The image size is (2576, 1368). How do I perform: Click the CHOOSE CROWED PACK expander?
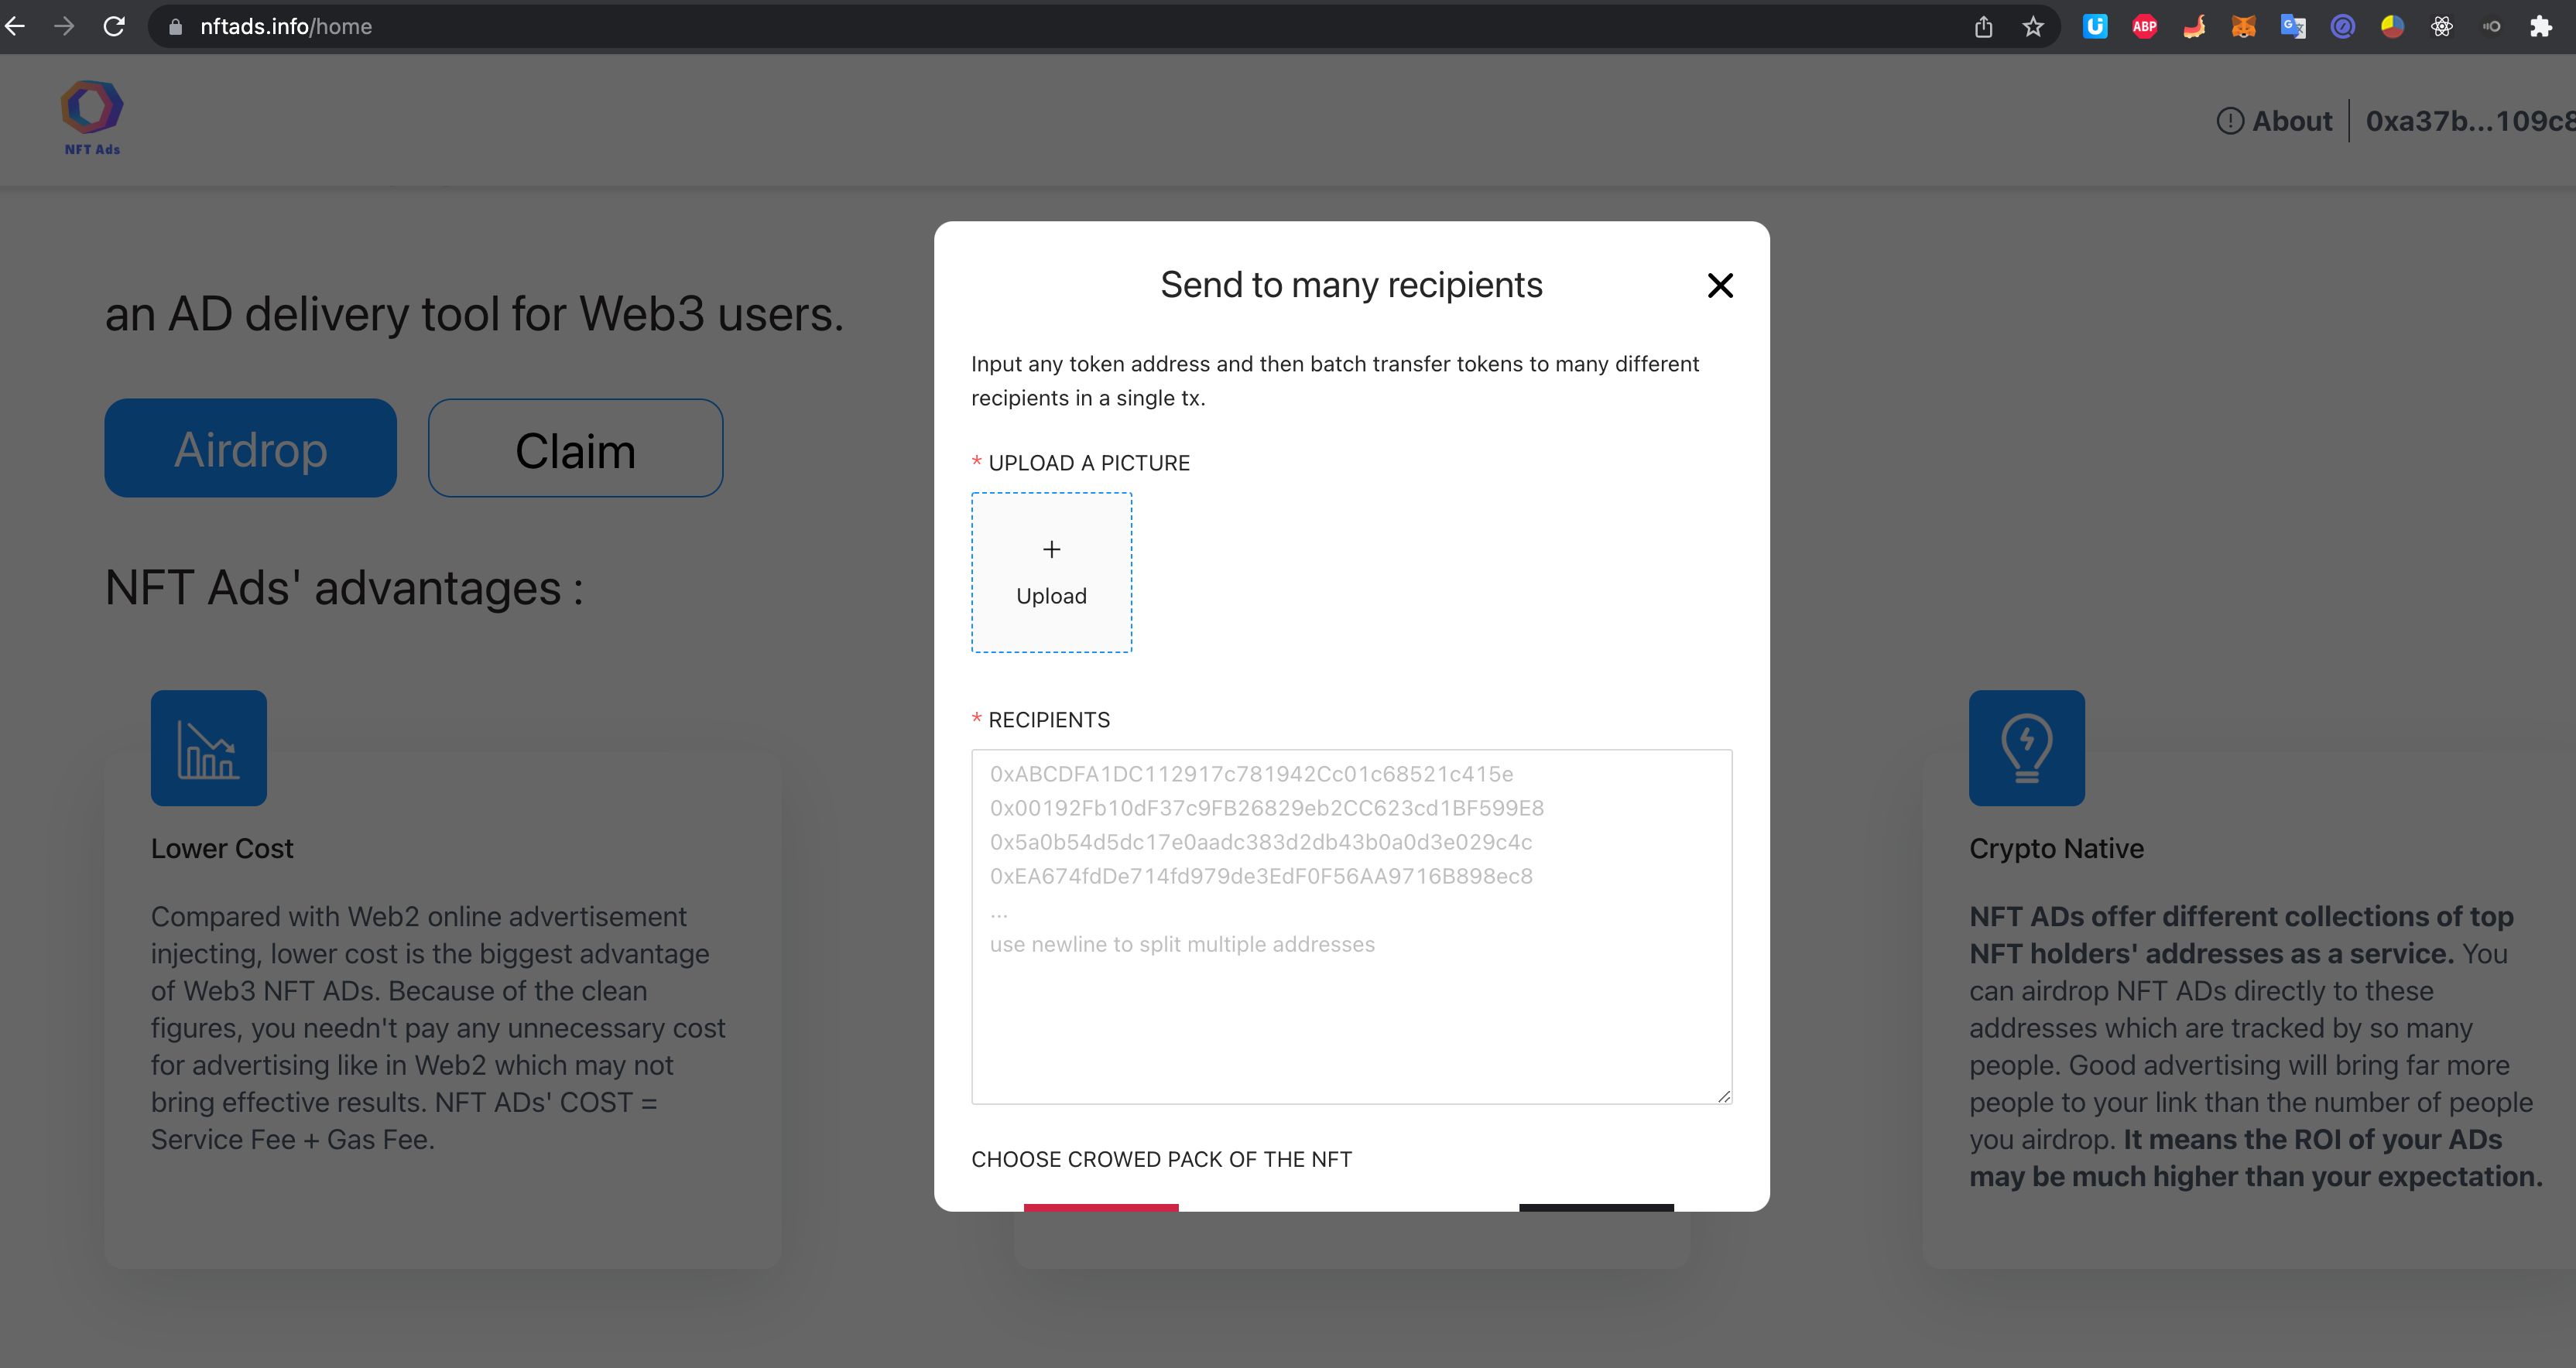point(1160,1160)
